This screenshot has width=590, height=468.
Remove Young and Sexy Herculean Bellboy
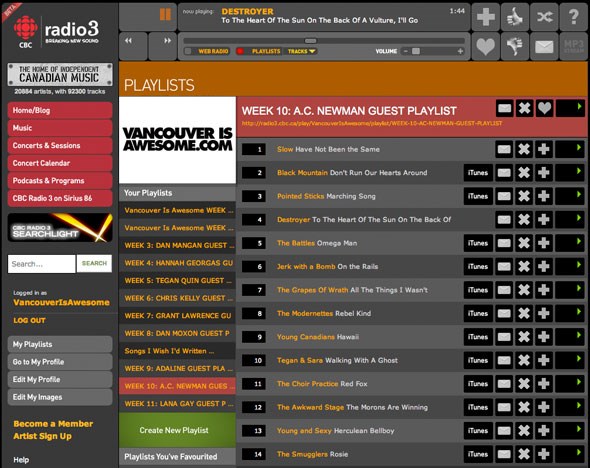(524, 430)
